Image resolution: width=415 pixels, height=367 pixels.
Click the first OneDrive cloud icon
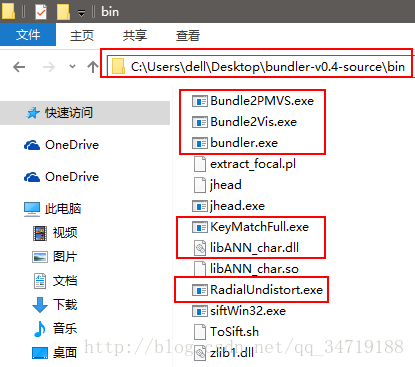pos(32,145)
